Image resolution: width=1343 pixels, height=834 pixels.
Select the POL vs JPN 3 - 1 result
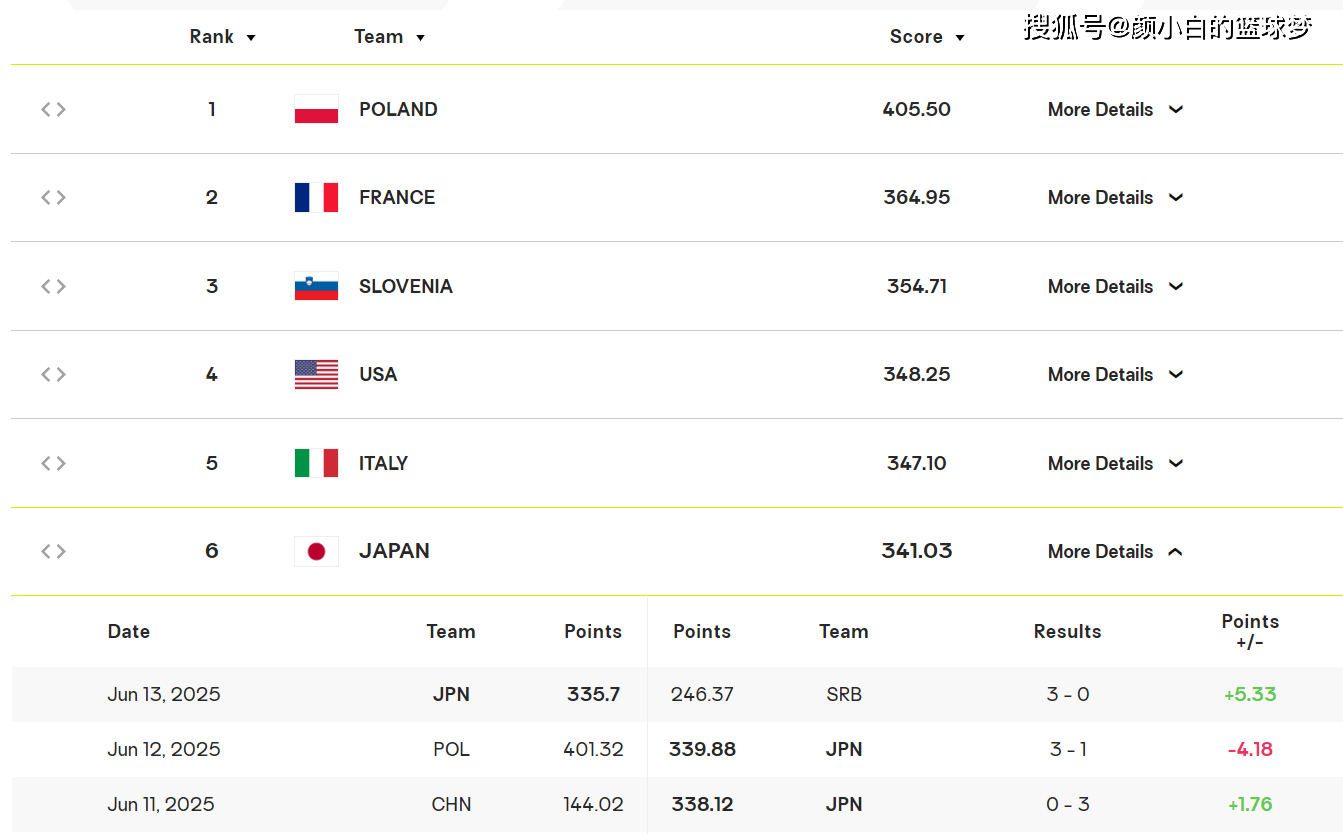point(1067,749)
